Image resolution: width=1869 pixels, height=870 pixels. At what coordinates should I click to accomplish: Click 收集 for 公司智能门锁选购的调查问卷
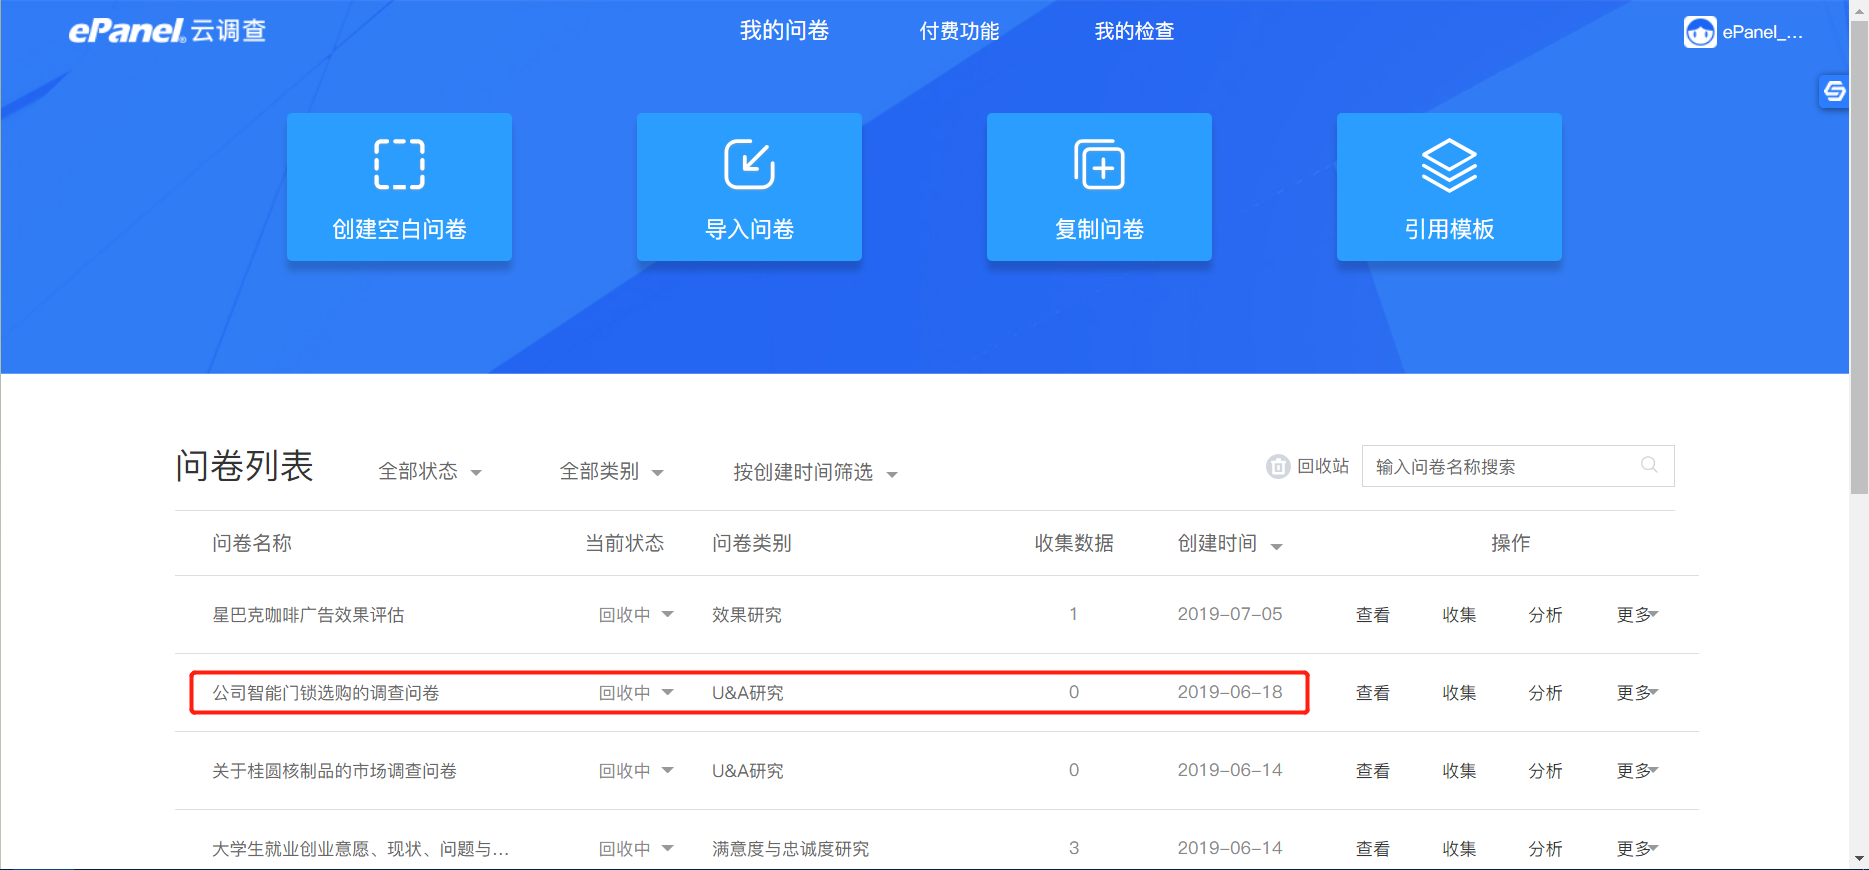[x=1459, y=693]
